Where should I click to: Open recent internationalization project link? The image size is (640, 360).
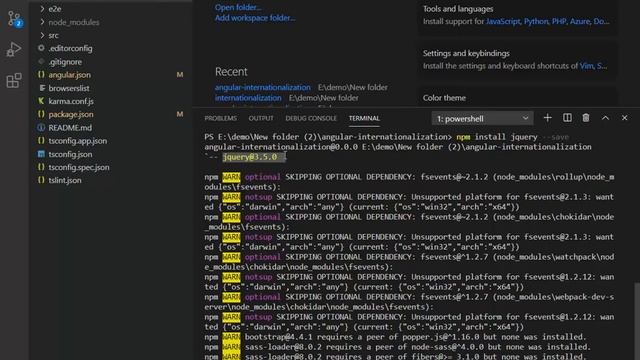click(248, 98)
